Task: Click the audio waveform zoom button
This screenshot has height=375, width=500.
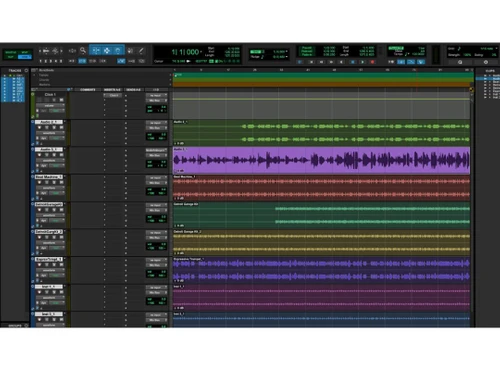Action: click(46, 51)
